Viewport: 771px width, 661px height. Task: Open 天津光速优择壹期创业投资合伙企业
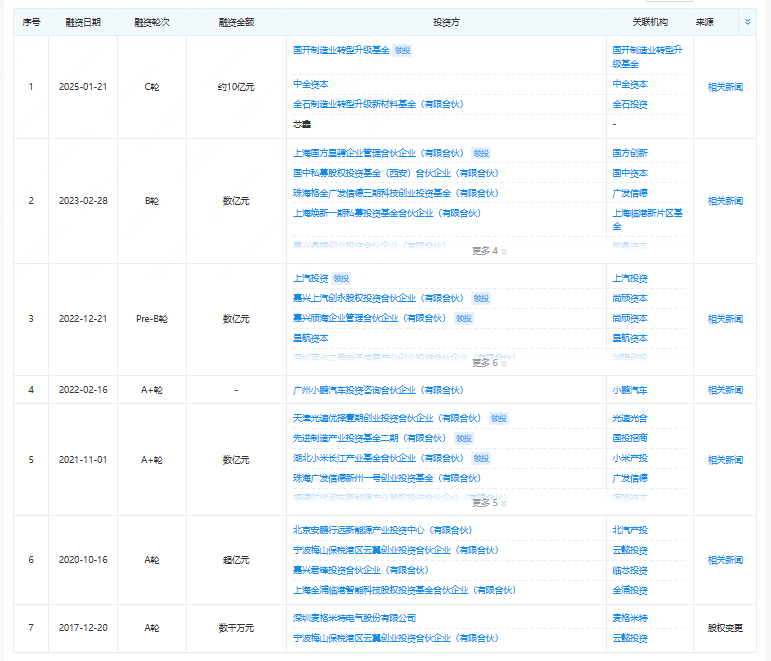pyautogui.click(x=387, y=418)
